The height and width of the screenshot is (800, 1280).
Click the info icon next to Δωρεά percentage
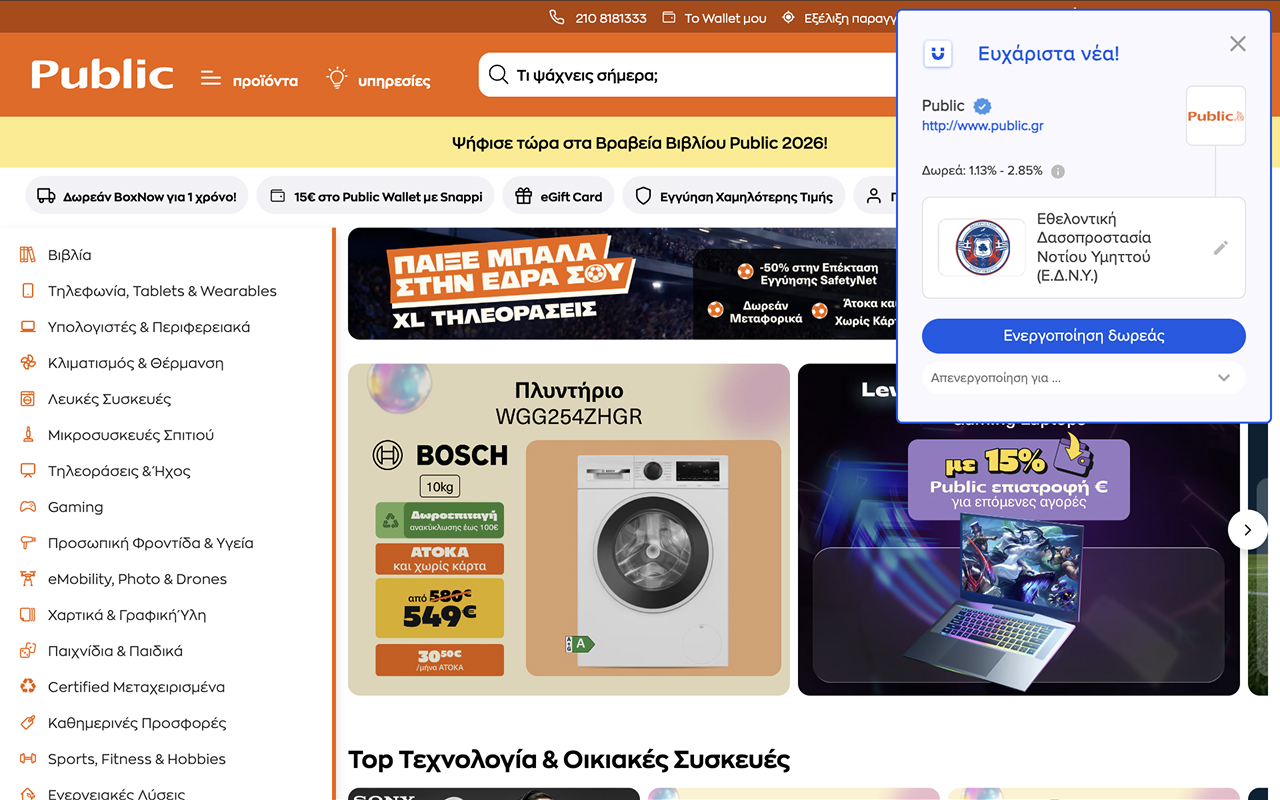[1058, 171]
